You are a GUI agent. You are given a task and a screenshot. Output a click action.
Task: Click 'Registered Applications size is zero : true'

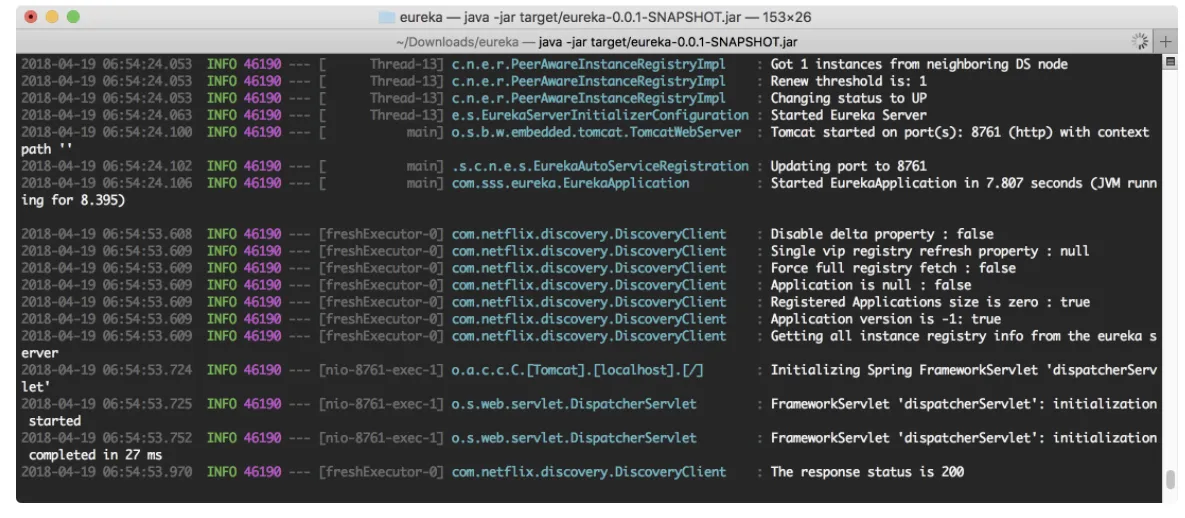[930, 302]
